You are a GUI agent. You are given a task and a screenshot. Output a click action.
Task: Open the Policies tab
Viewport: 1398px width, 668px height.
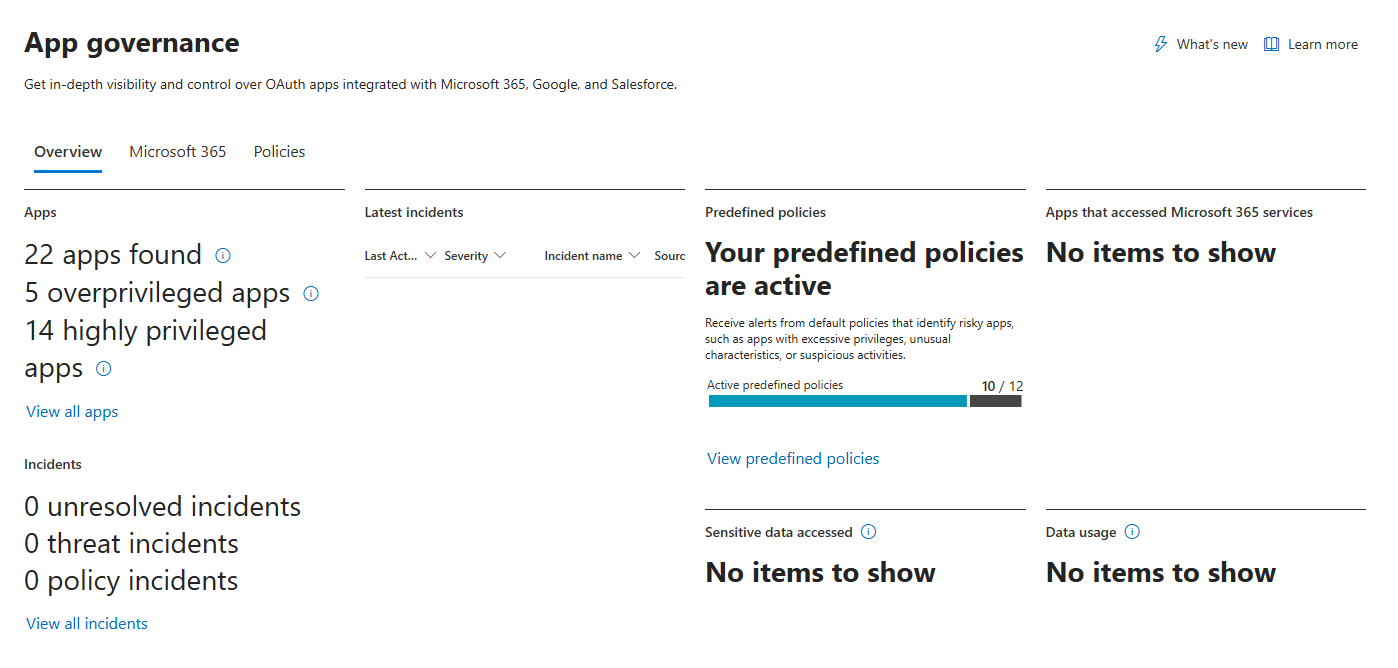tap(279, 152)
